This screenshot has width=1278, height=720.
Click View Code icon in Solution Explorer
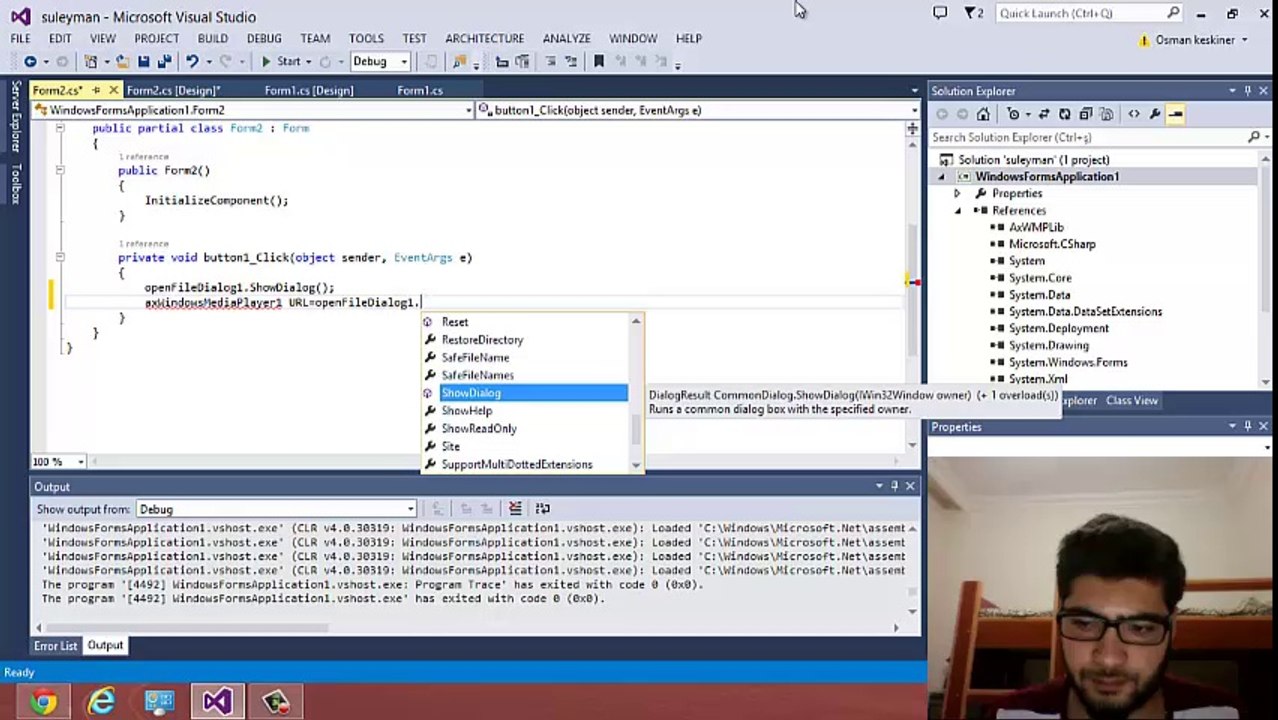[1134, 114]
